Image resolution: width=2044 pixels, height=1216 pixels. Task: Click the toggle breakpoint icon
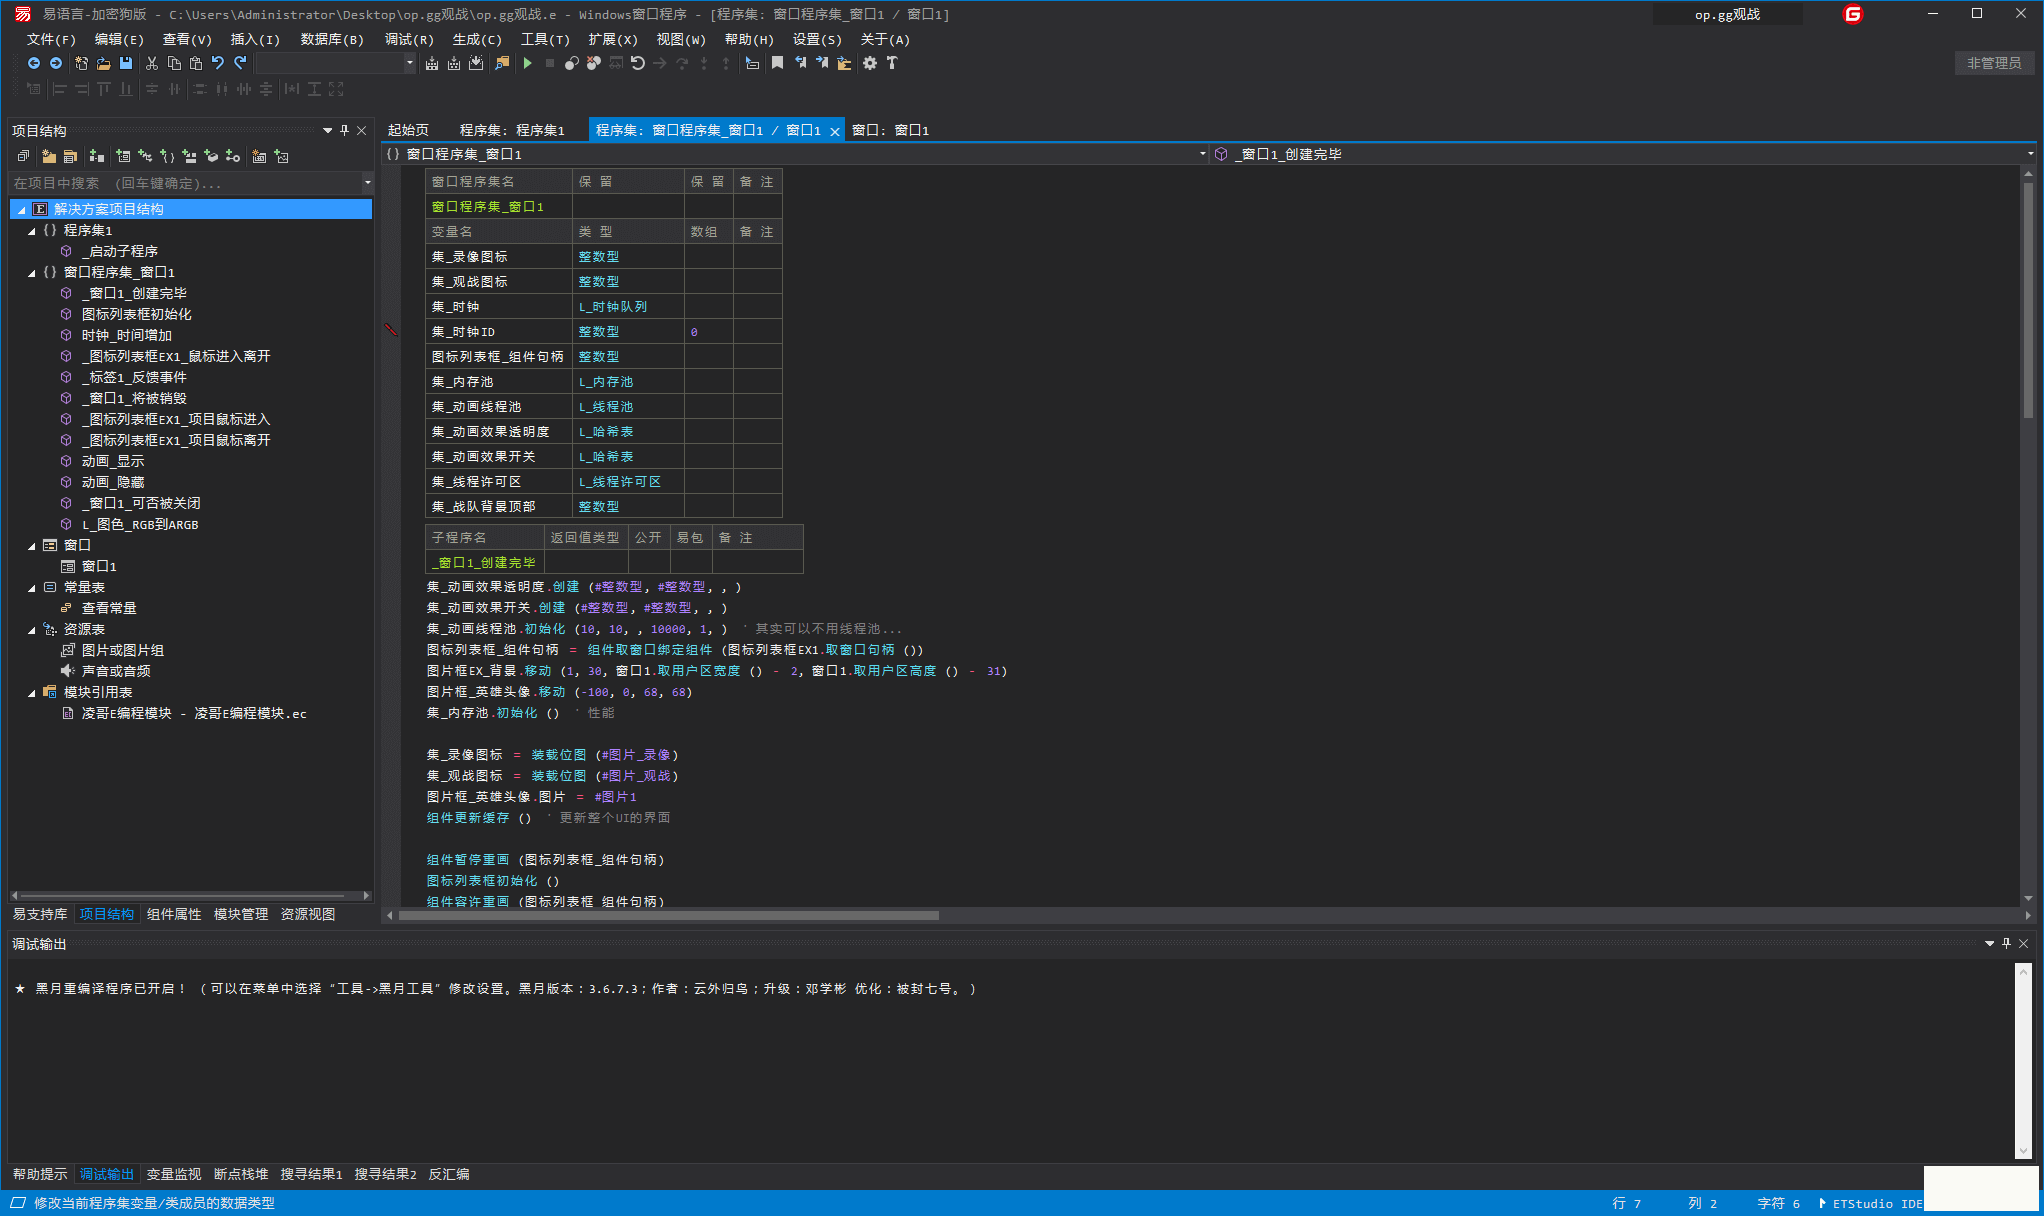[x=572, y=63]
